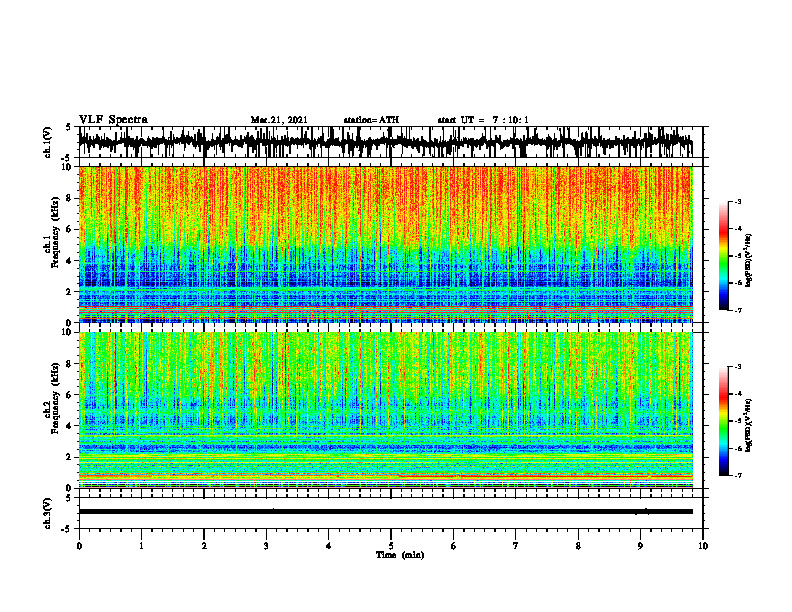Click the ch.3 flat voltage trace
This screenshot has width=792, height=612.
(386, 512)
